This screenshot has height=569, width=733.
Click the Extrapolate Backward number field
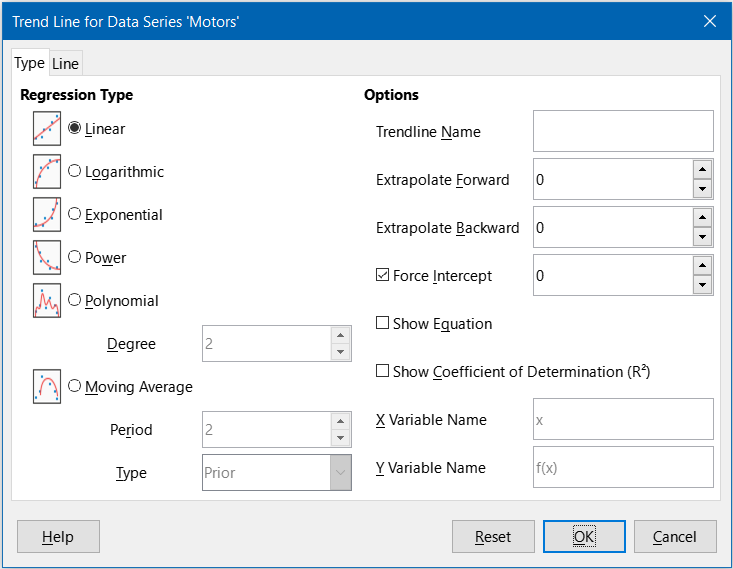click(x=613, y=228)
